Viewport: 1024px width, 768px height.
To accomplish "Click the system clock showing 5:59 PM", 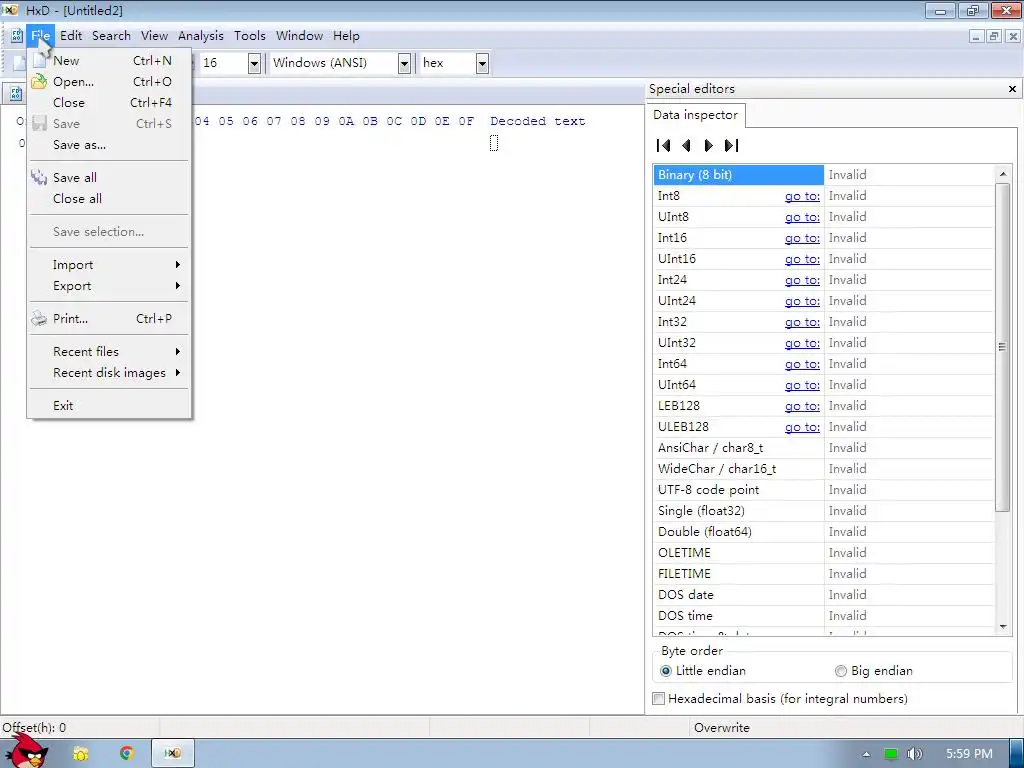I will click(x=969, y=754).
